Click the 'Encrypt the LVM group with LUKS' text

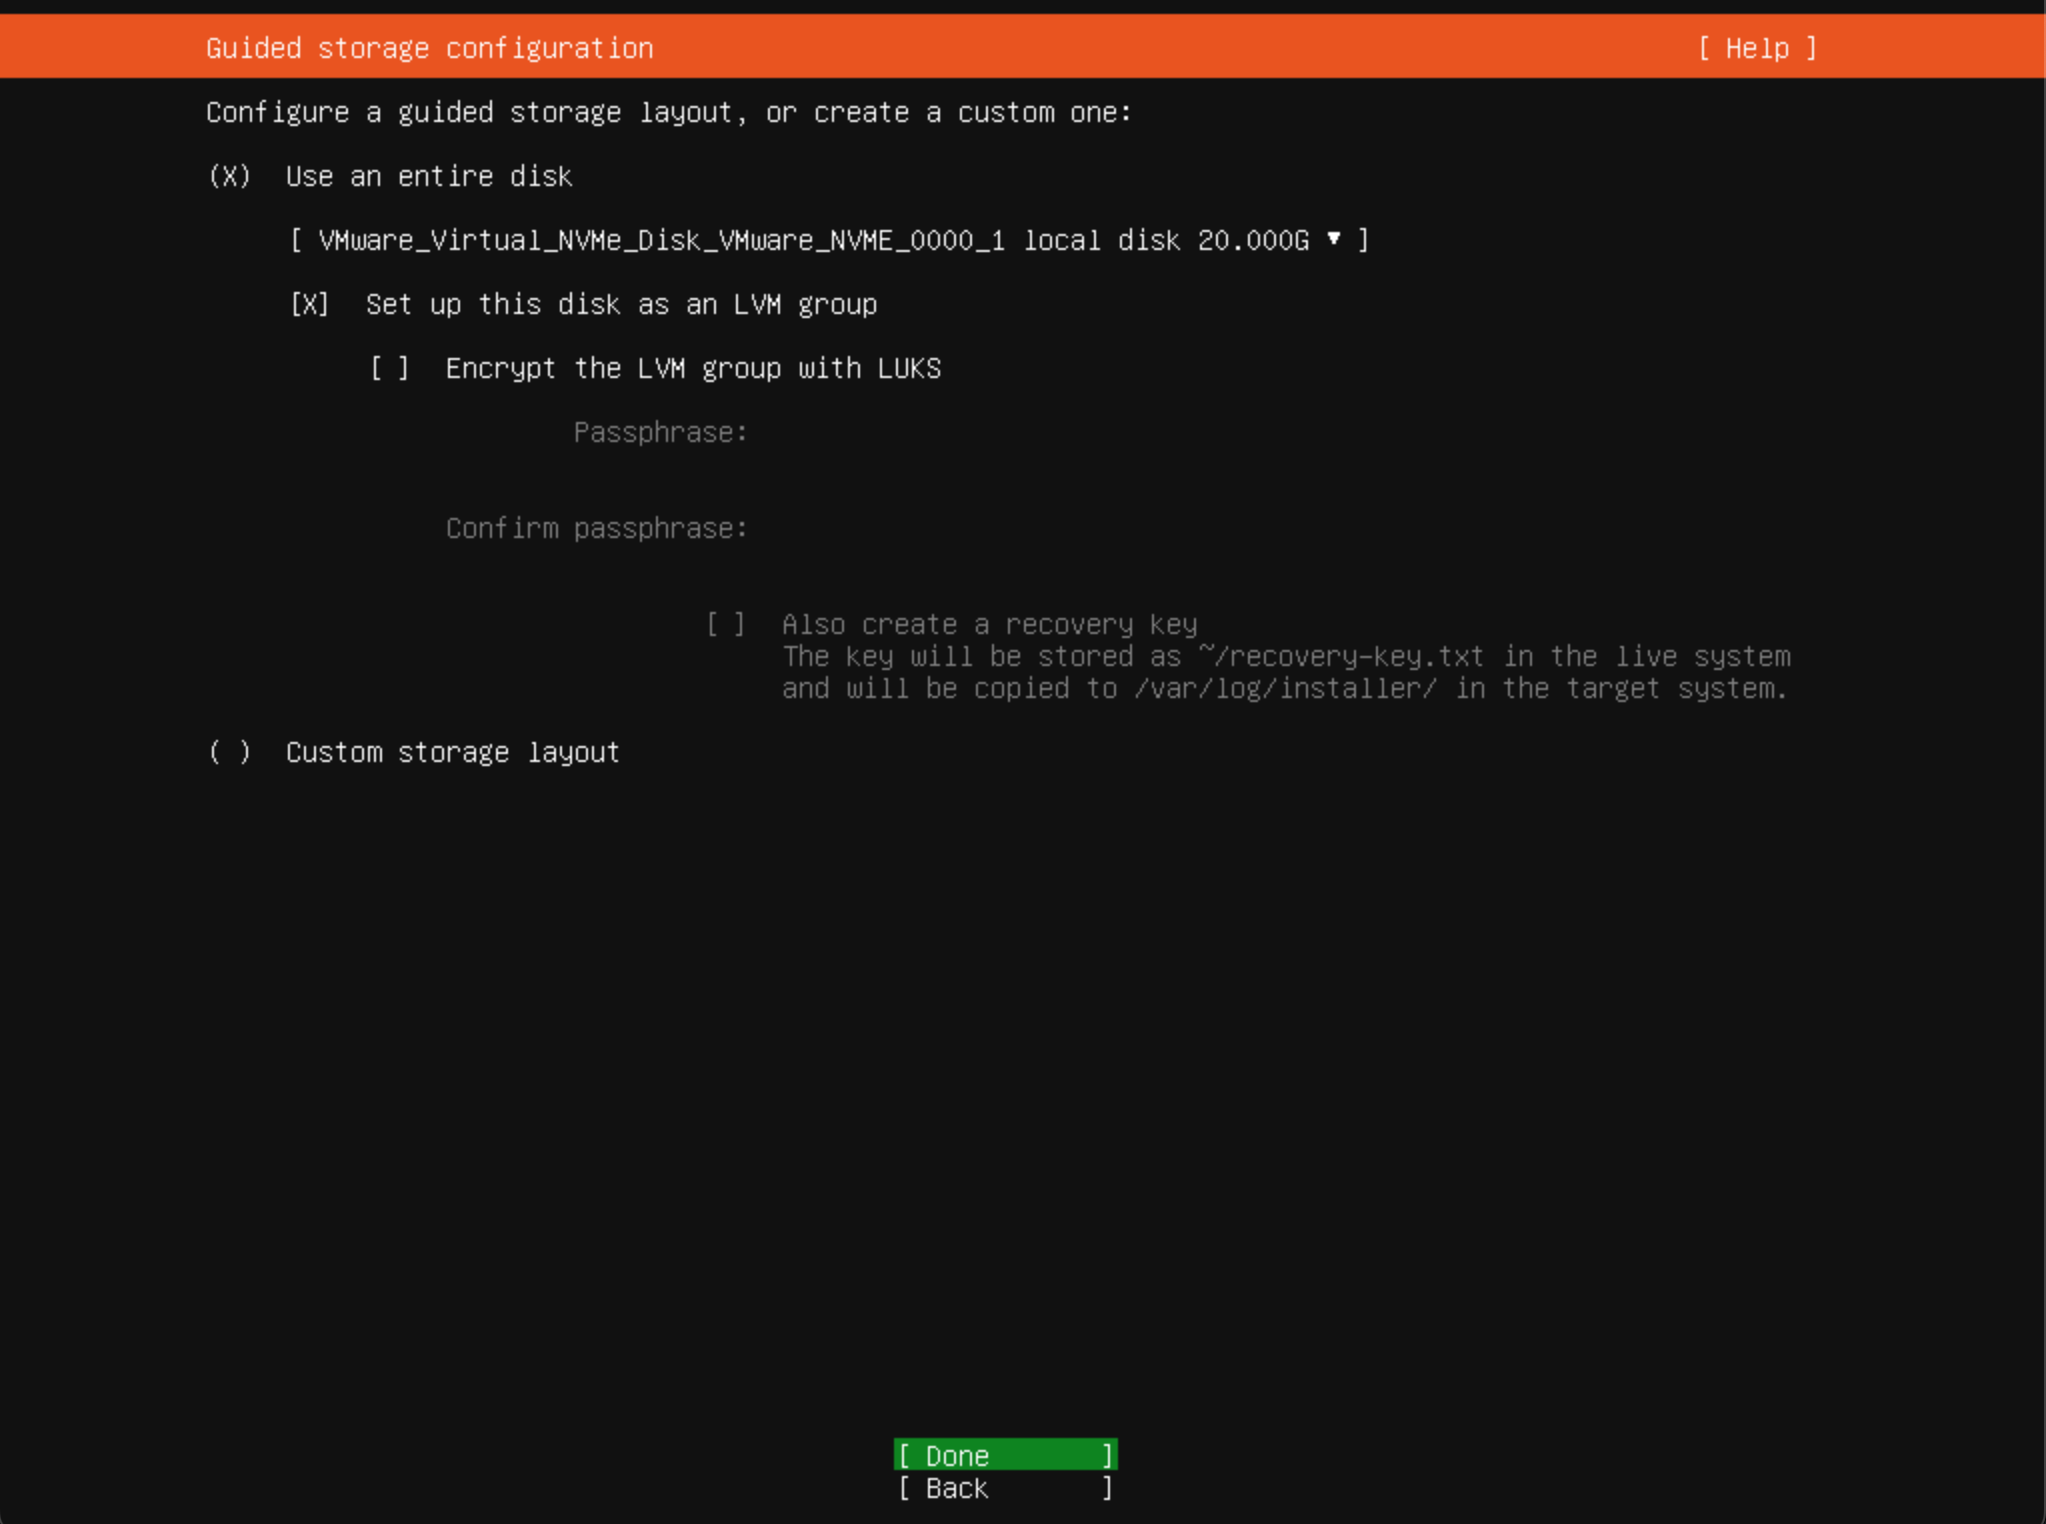pos(693,368)
